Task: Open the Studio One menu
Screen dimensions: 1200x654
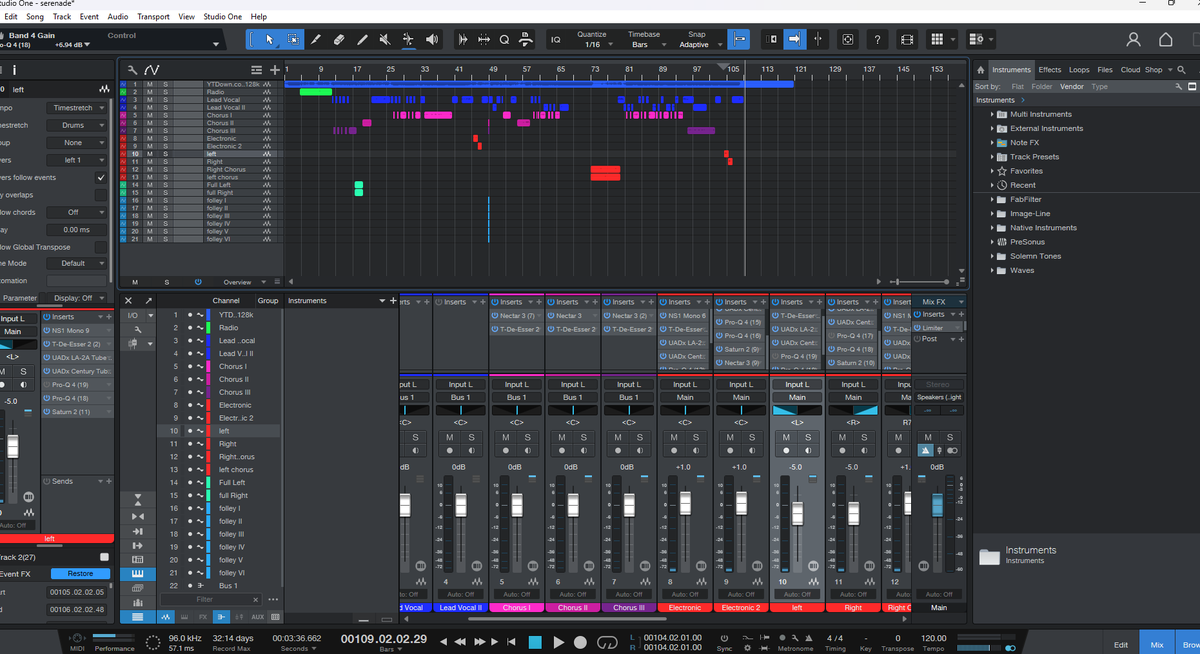Action: [x=224, y=17]
